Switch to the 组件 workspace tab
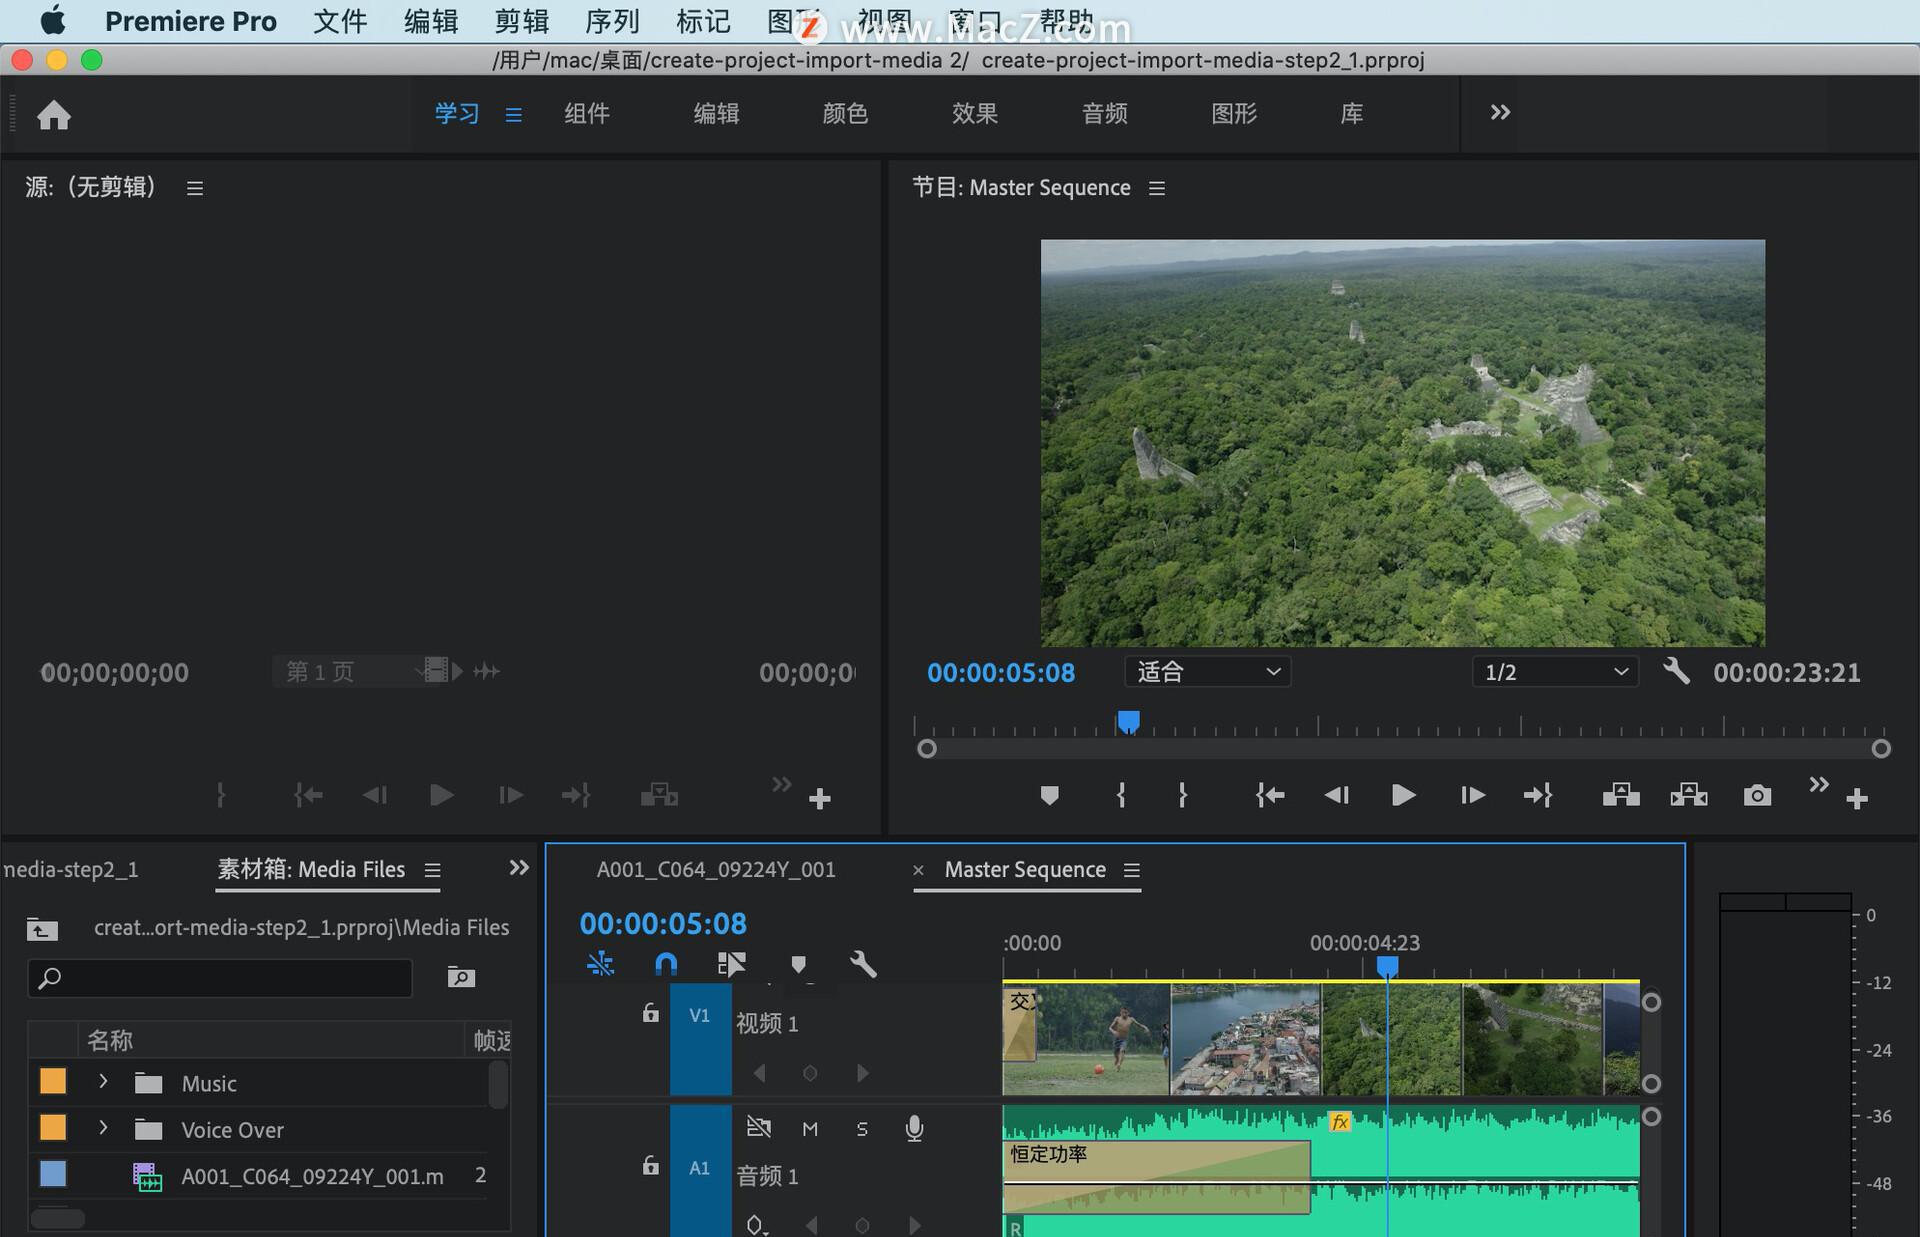 tap(587, 114)
